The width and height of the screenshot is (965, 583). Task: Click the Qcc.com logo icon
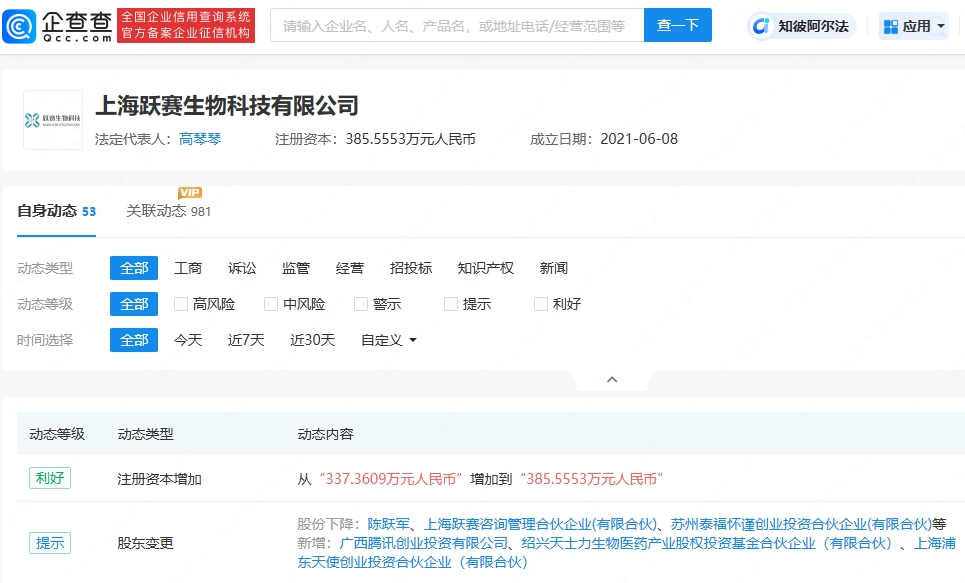(20, 26)
